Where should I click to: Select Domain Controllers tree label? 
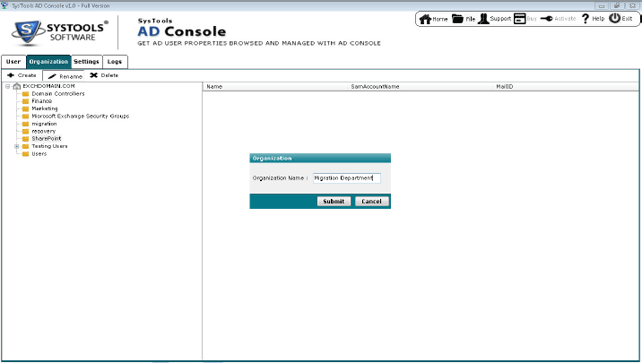point(58,94)
